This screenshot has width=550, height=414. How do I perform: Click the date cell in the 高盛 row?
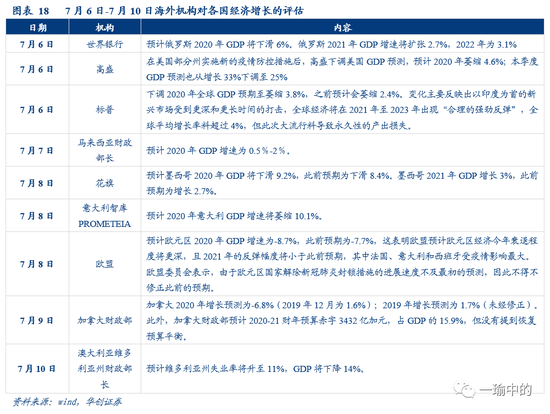37,69
